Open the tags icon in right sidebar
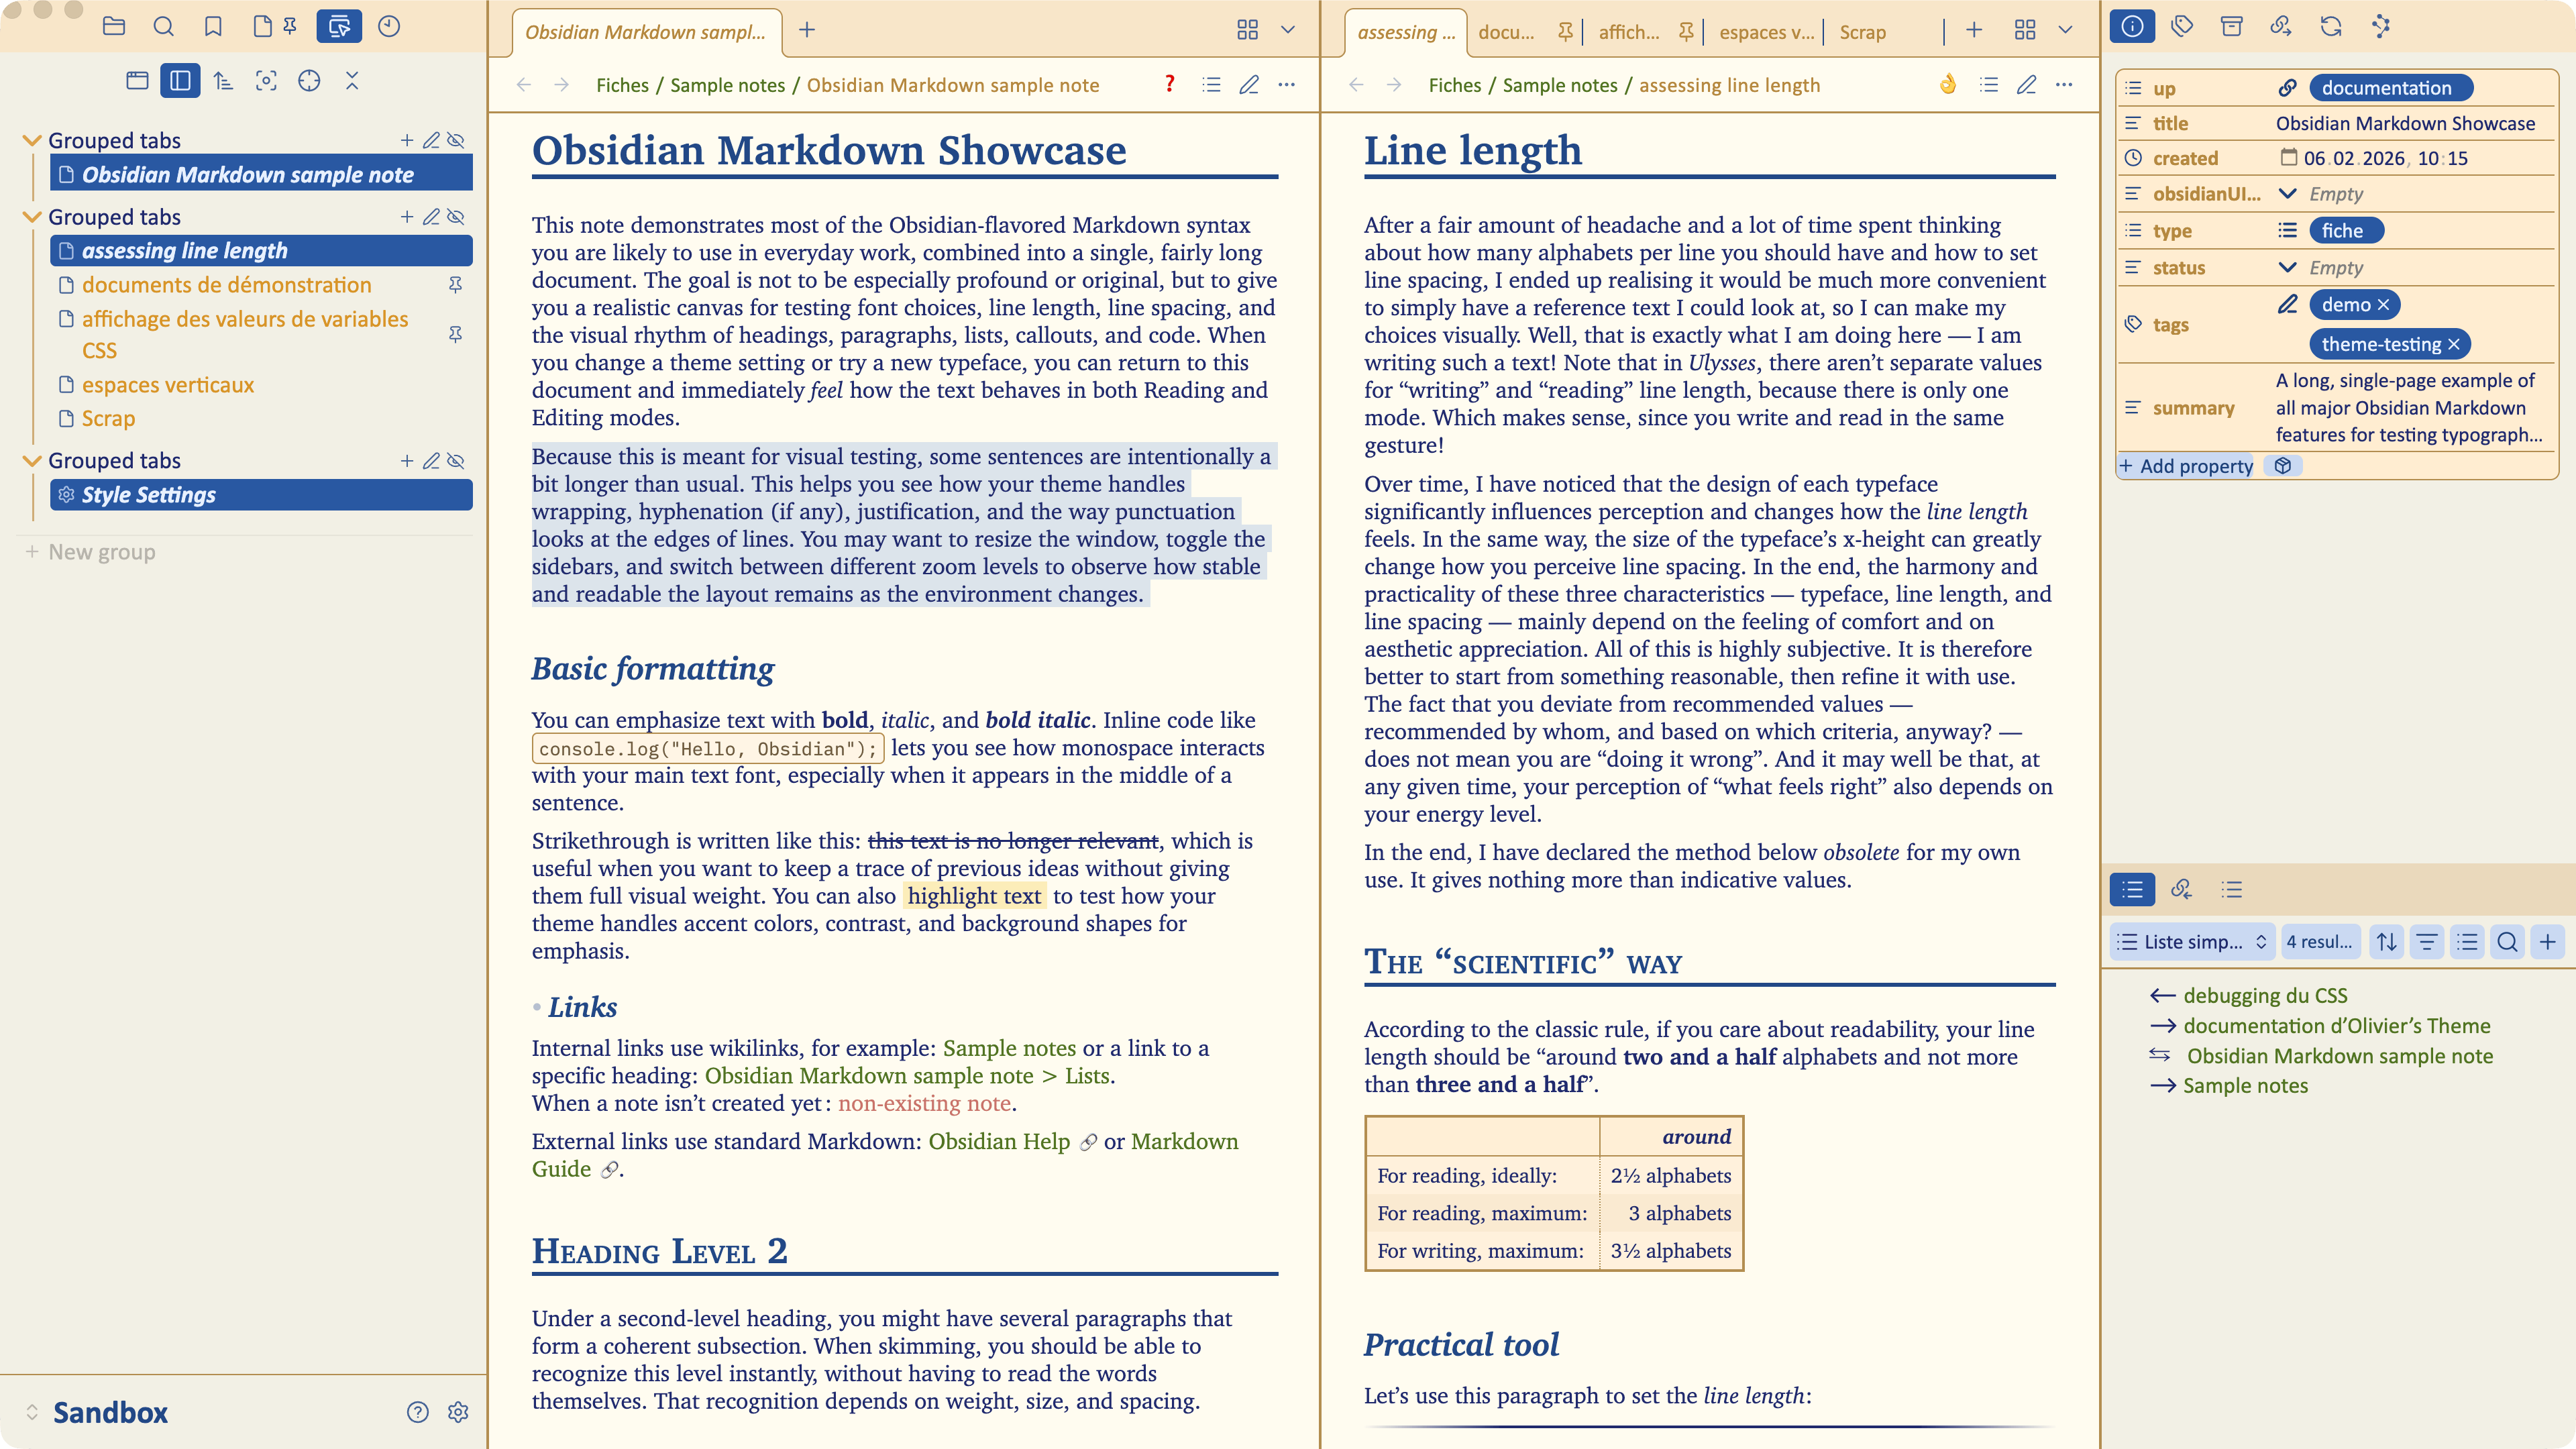The width and height of the screenshot is (2576, 1449). pyautogui.click(x=2182, y=26)
